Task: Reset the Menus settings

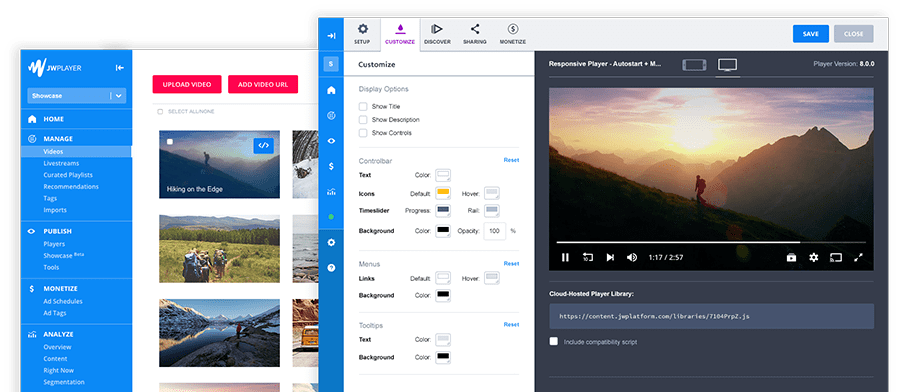Action: 511,263
